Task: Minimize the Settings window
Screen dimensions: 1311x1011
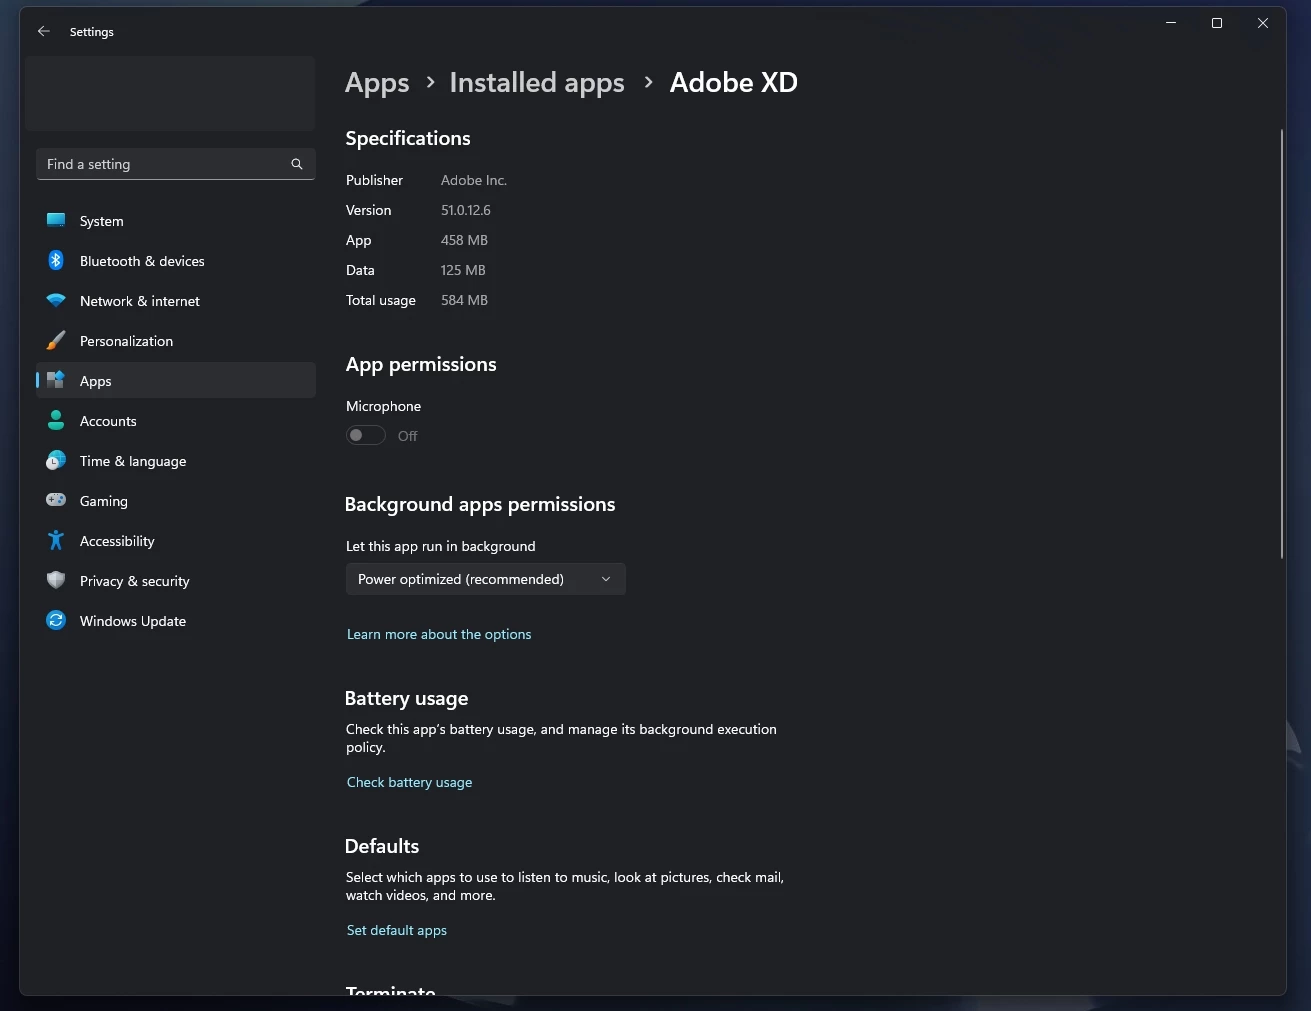Action: coord(1171,23)
